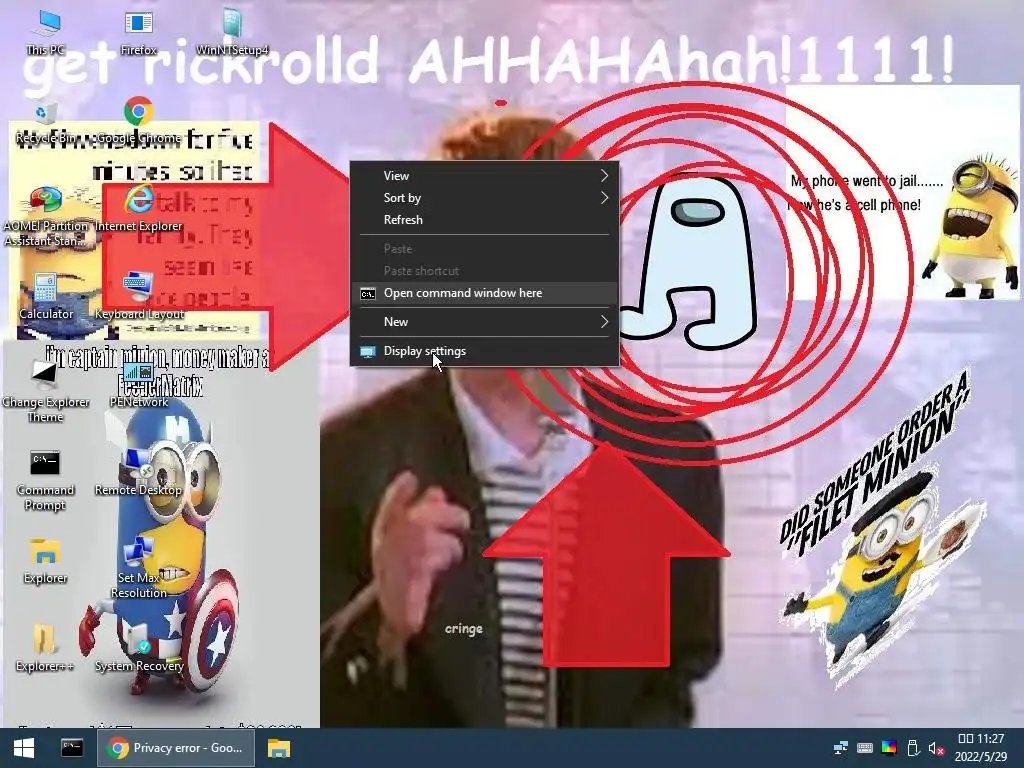
Task: Choose Refresh in the context menu
Action: pyautogui.click(x=485, y=220)
